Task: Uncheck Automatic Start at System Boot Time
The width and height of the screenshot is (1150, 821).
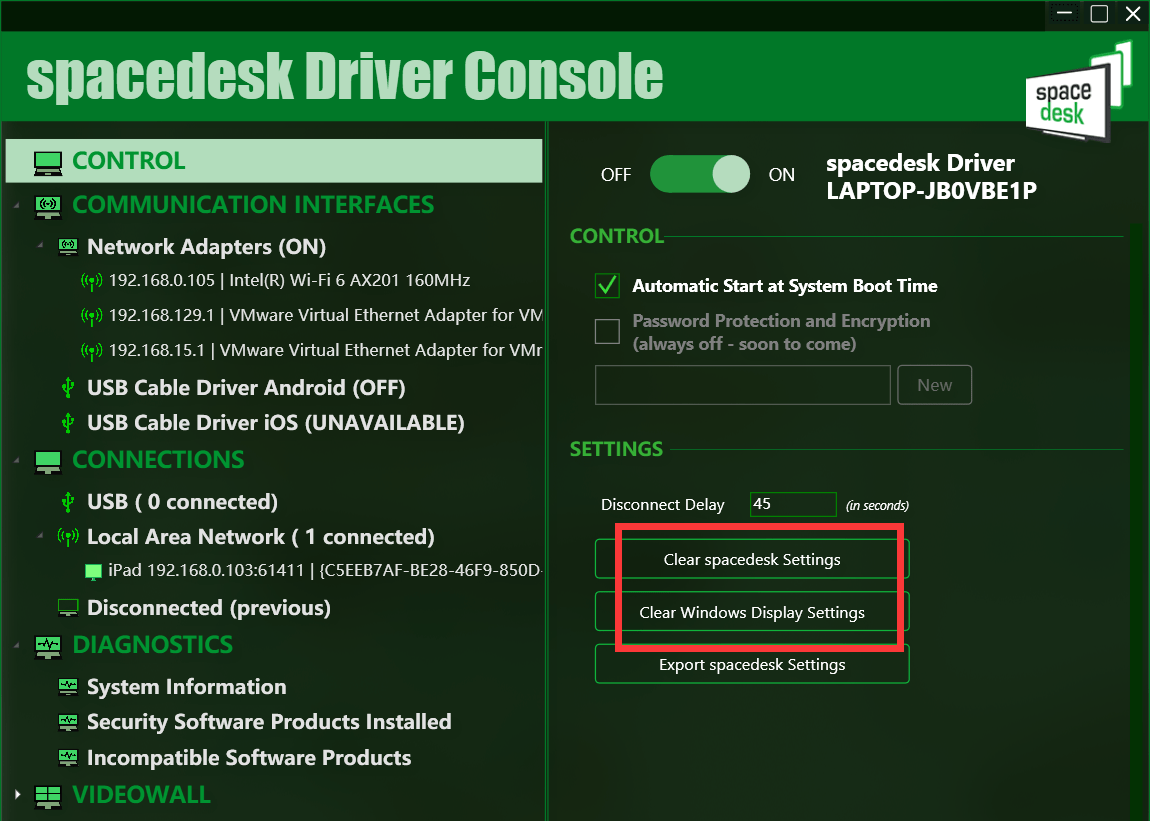Action: (x=607, y=285)
